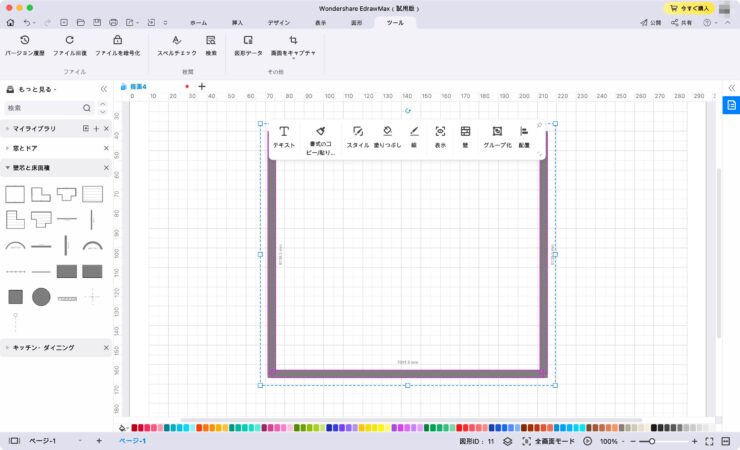The width and height of the screenshot is (740, 450).
Task: Click the 共有 share button
Action: (681, 23)
